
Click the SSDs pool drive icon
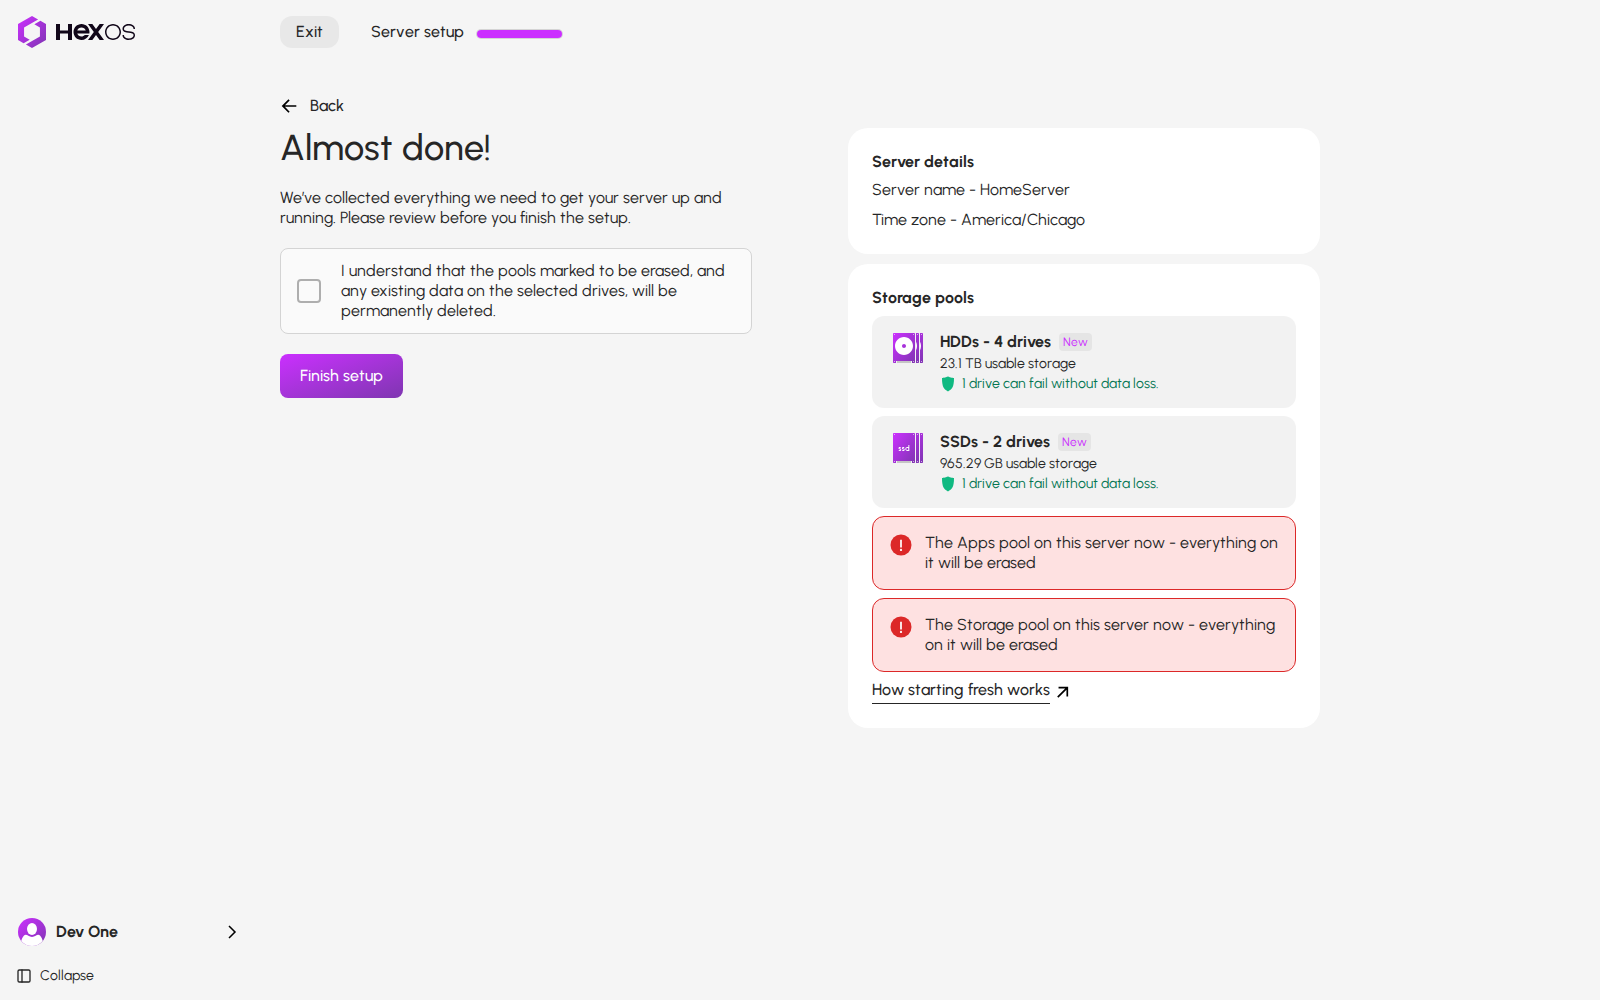[x=908, y=447]
